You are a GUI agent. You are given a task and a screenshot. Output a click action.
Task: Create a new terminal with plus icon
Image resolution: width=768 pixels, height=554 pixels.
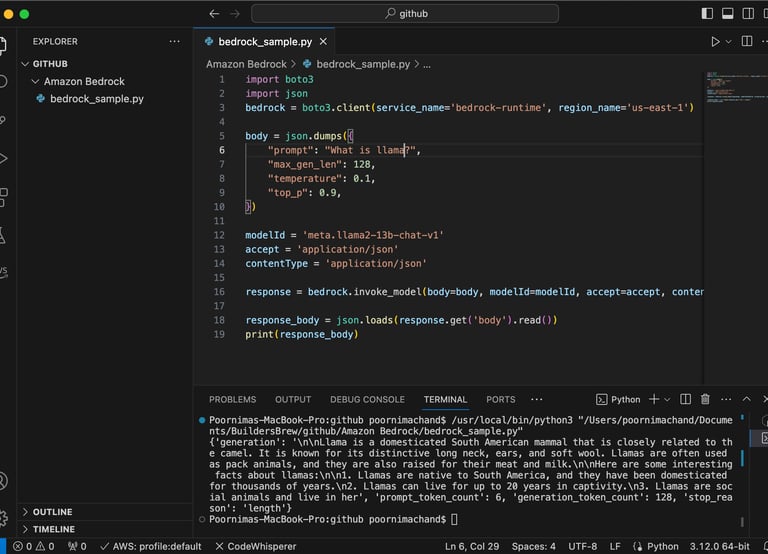point(654,399)
